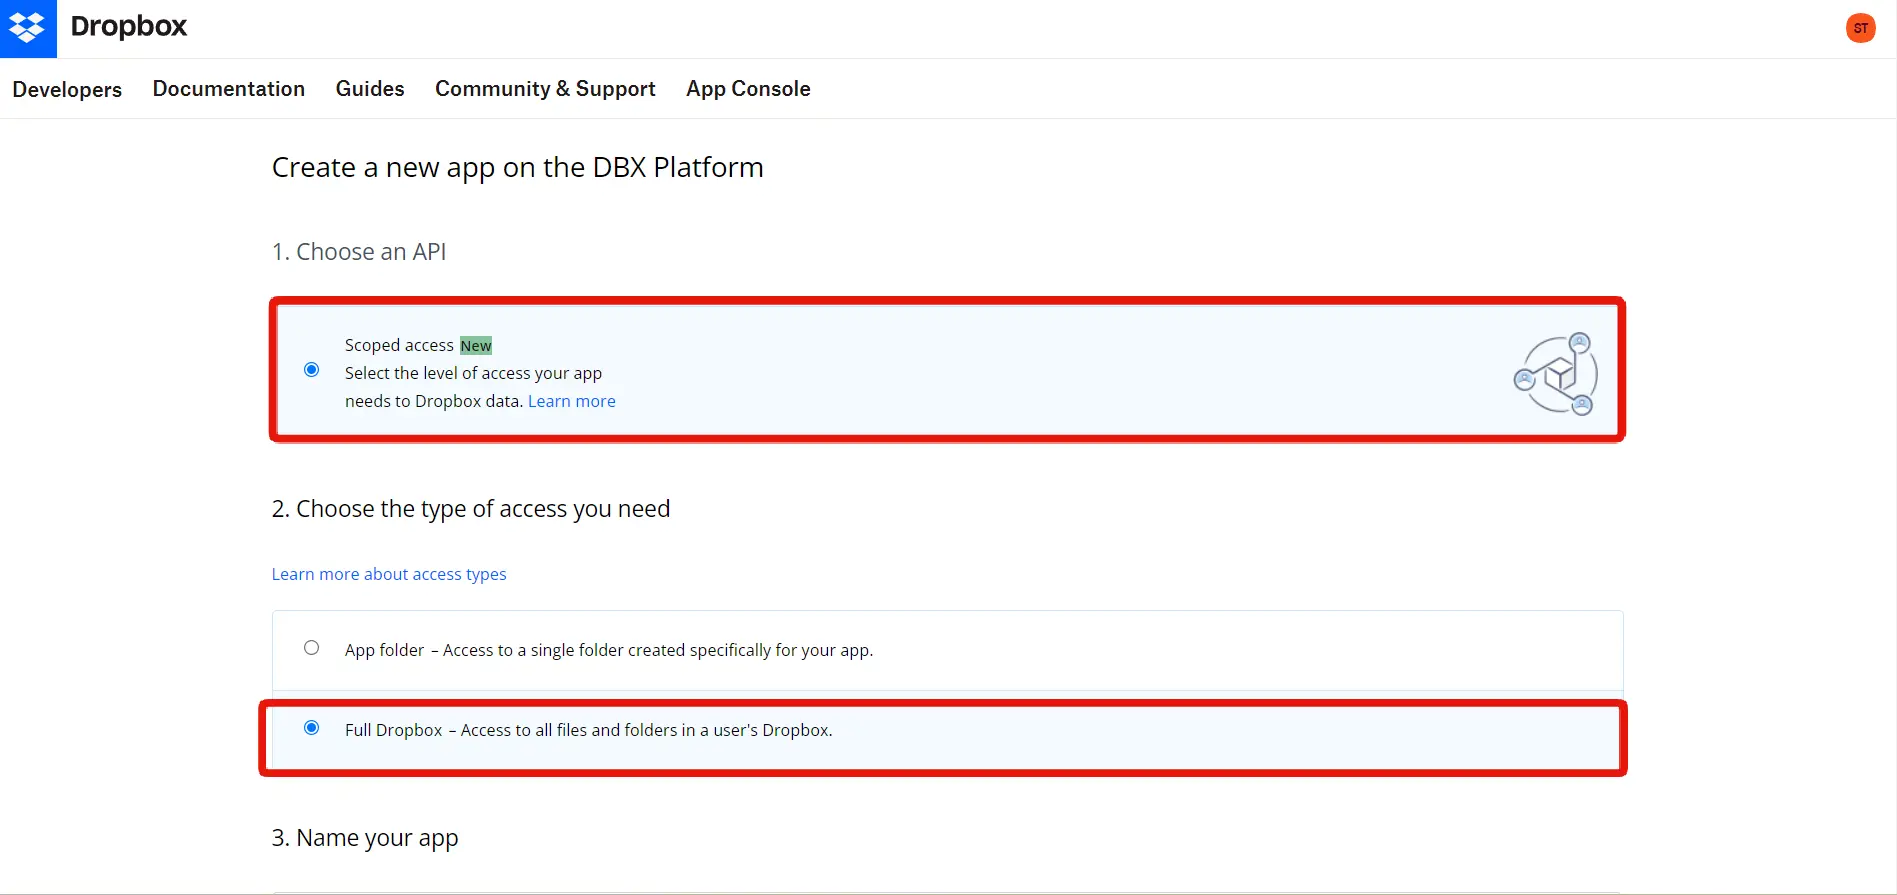Open Community & Support menu item
The height and width of the screenshot is (895, 1897).
point(545,89)
